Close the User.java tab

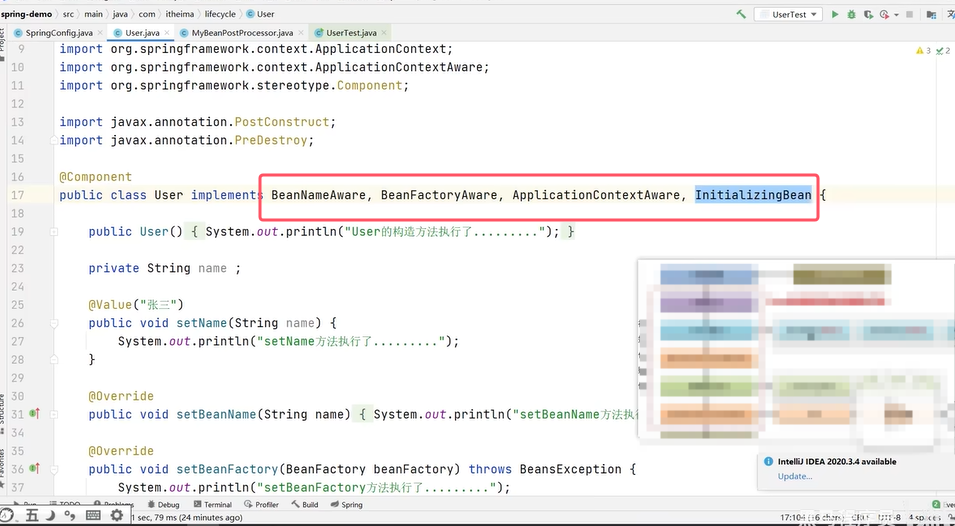coord(166,33)
